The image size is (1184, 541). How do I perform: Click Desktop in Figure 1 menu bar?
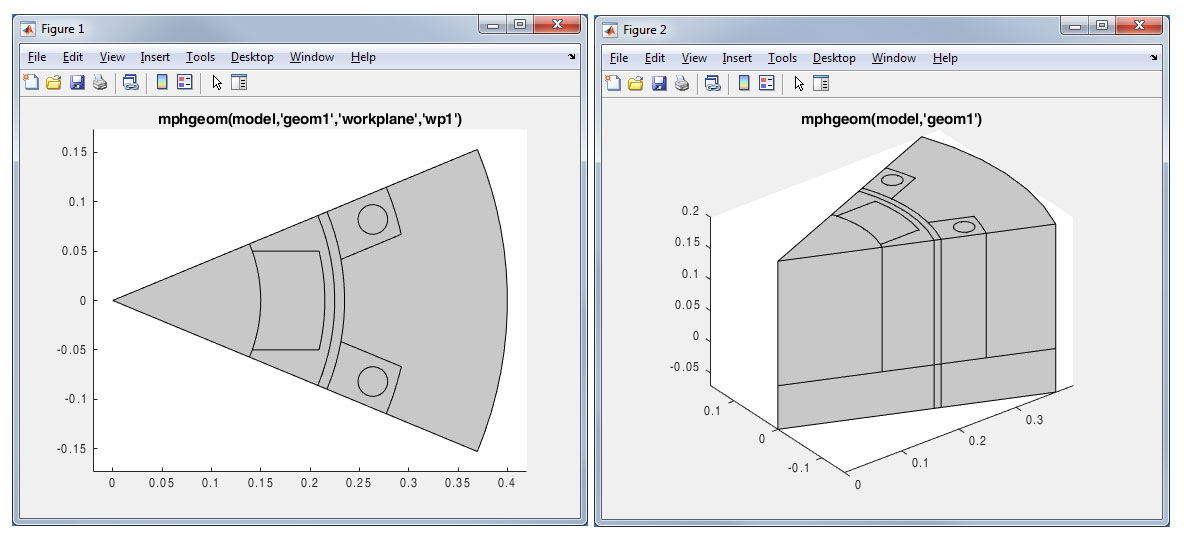pyautogui.click(x=252, y=57)
